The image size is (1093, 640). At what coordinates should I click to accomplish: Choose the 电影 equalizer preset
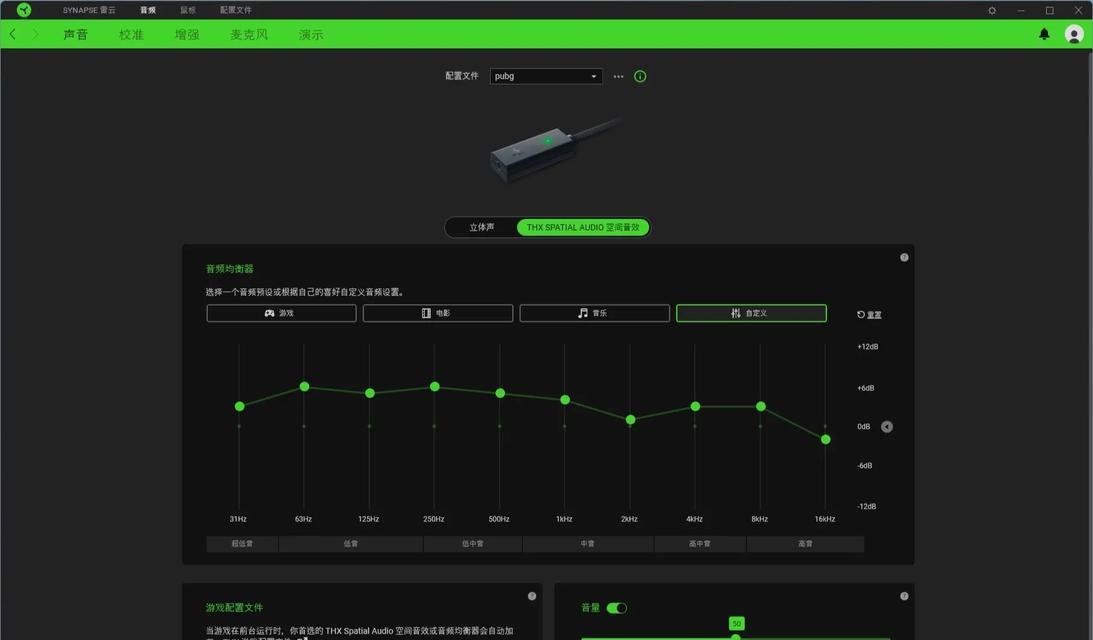(x=438, y=313)
